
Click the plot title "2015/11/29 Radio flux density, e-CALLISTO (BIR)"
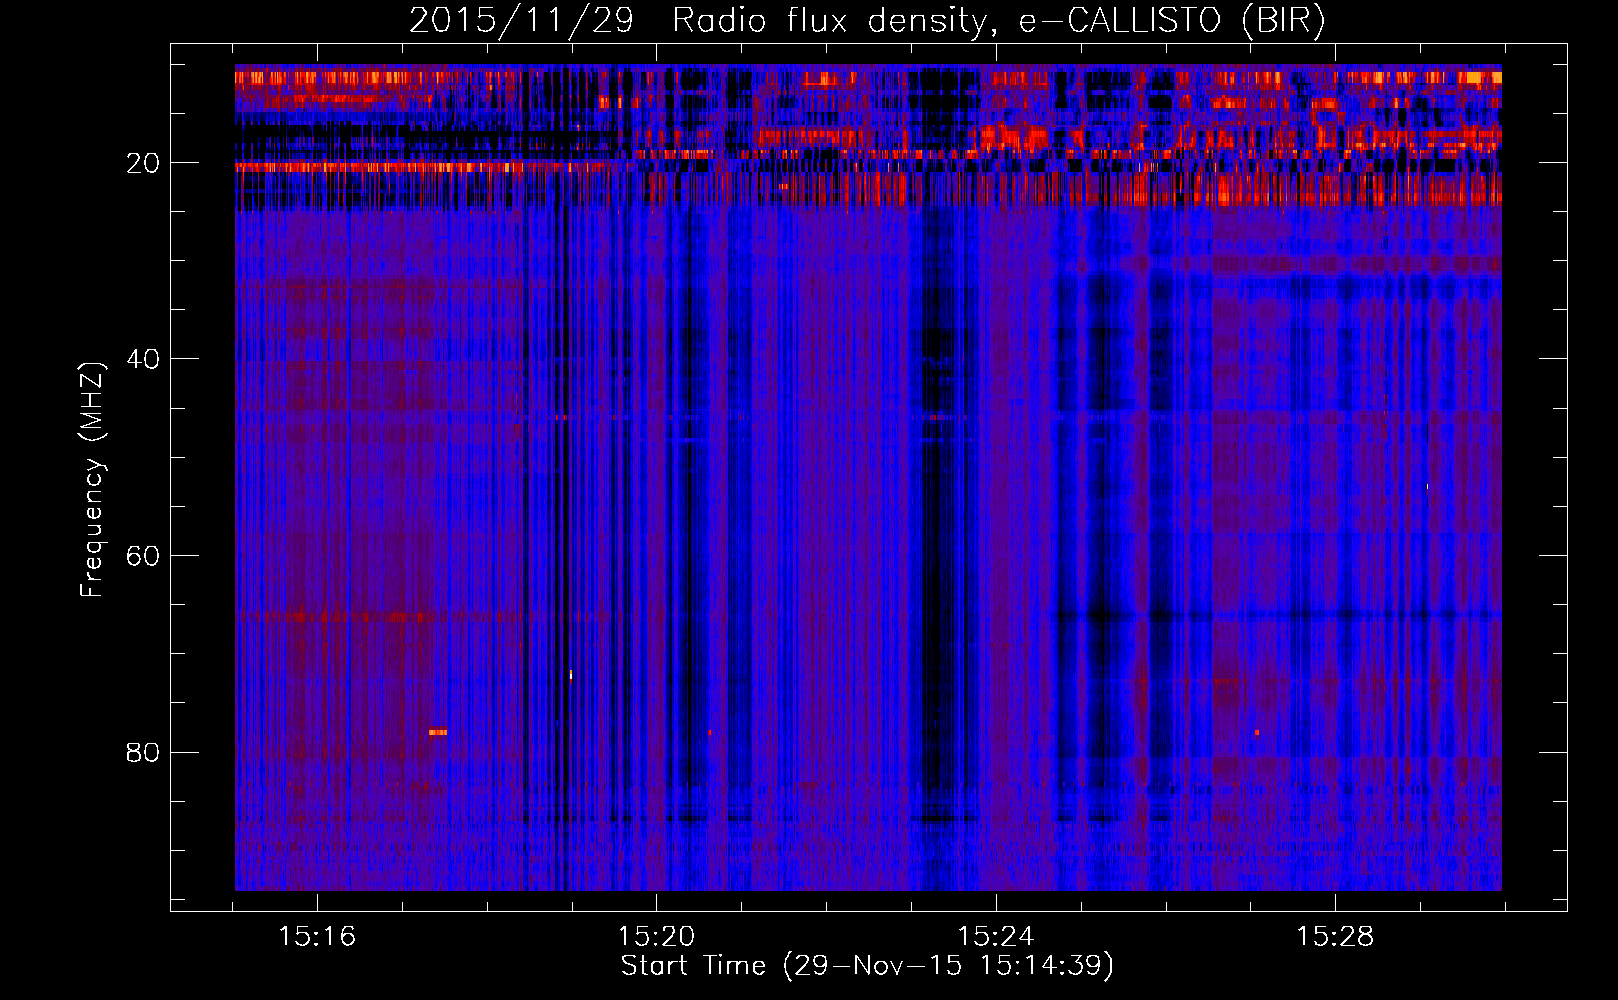pos(867,21)
